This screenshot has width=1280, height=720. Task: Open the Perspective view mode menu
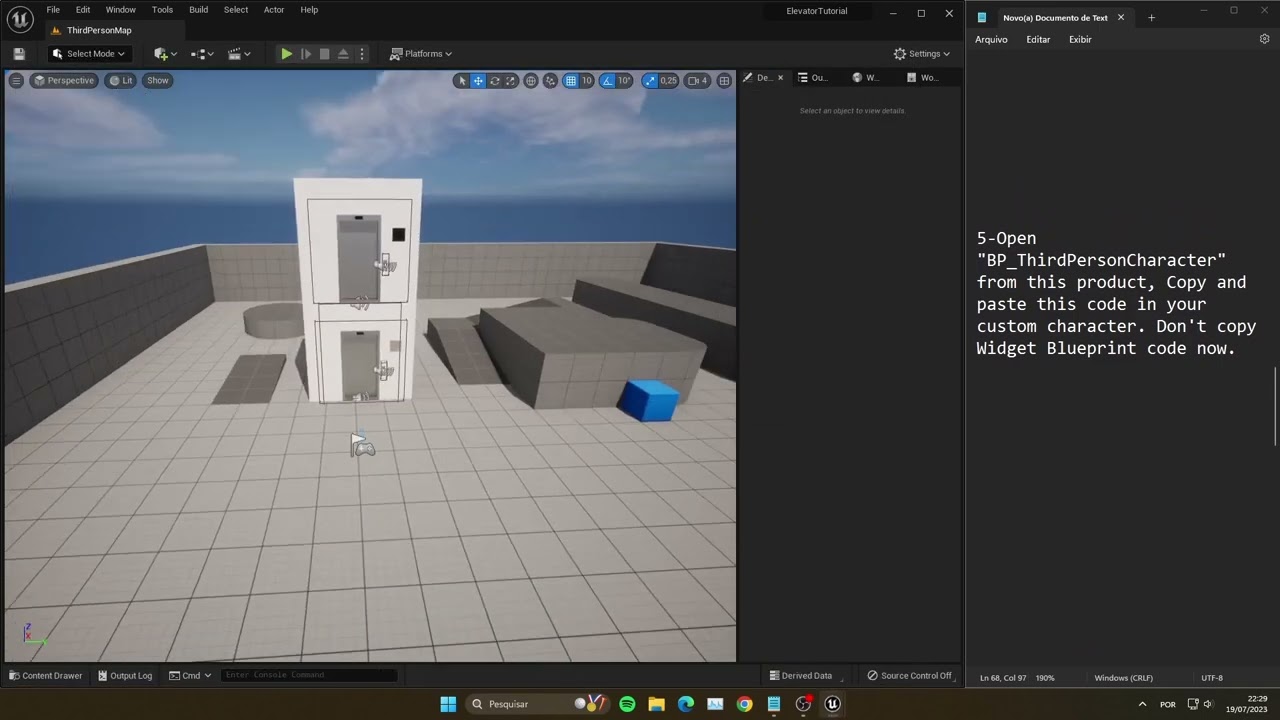click(x=64, y=80)
